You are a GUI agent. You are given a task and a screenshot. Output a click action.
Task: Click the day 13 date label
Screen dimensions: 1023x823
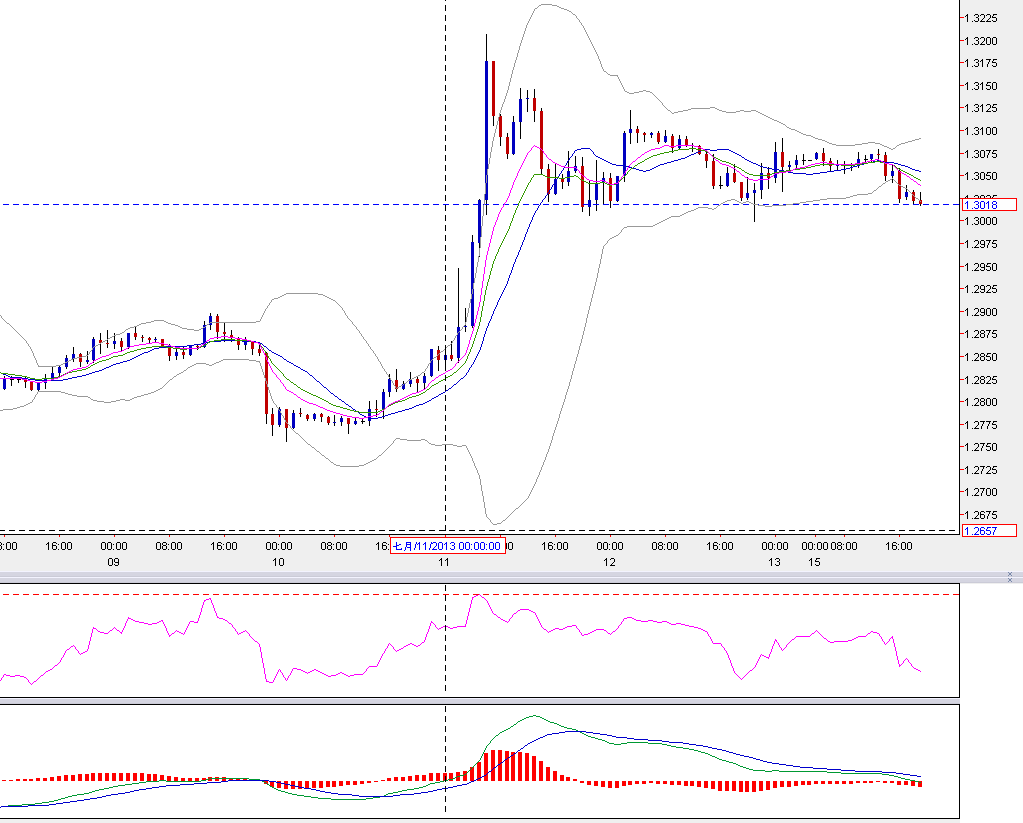(x=774, y=562)
